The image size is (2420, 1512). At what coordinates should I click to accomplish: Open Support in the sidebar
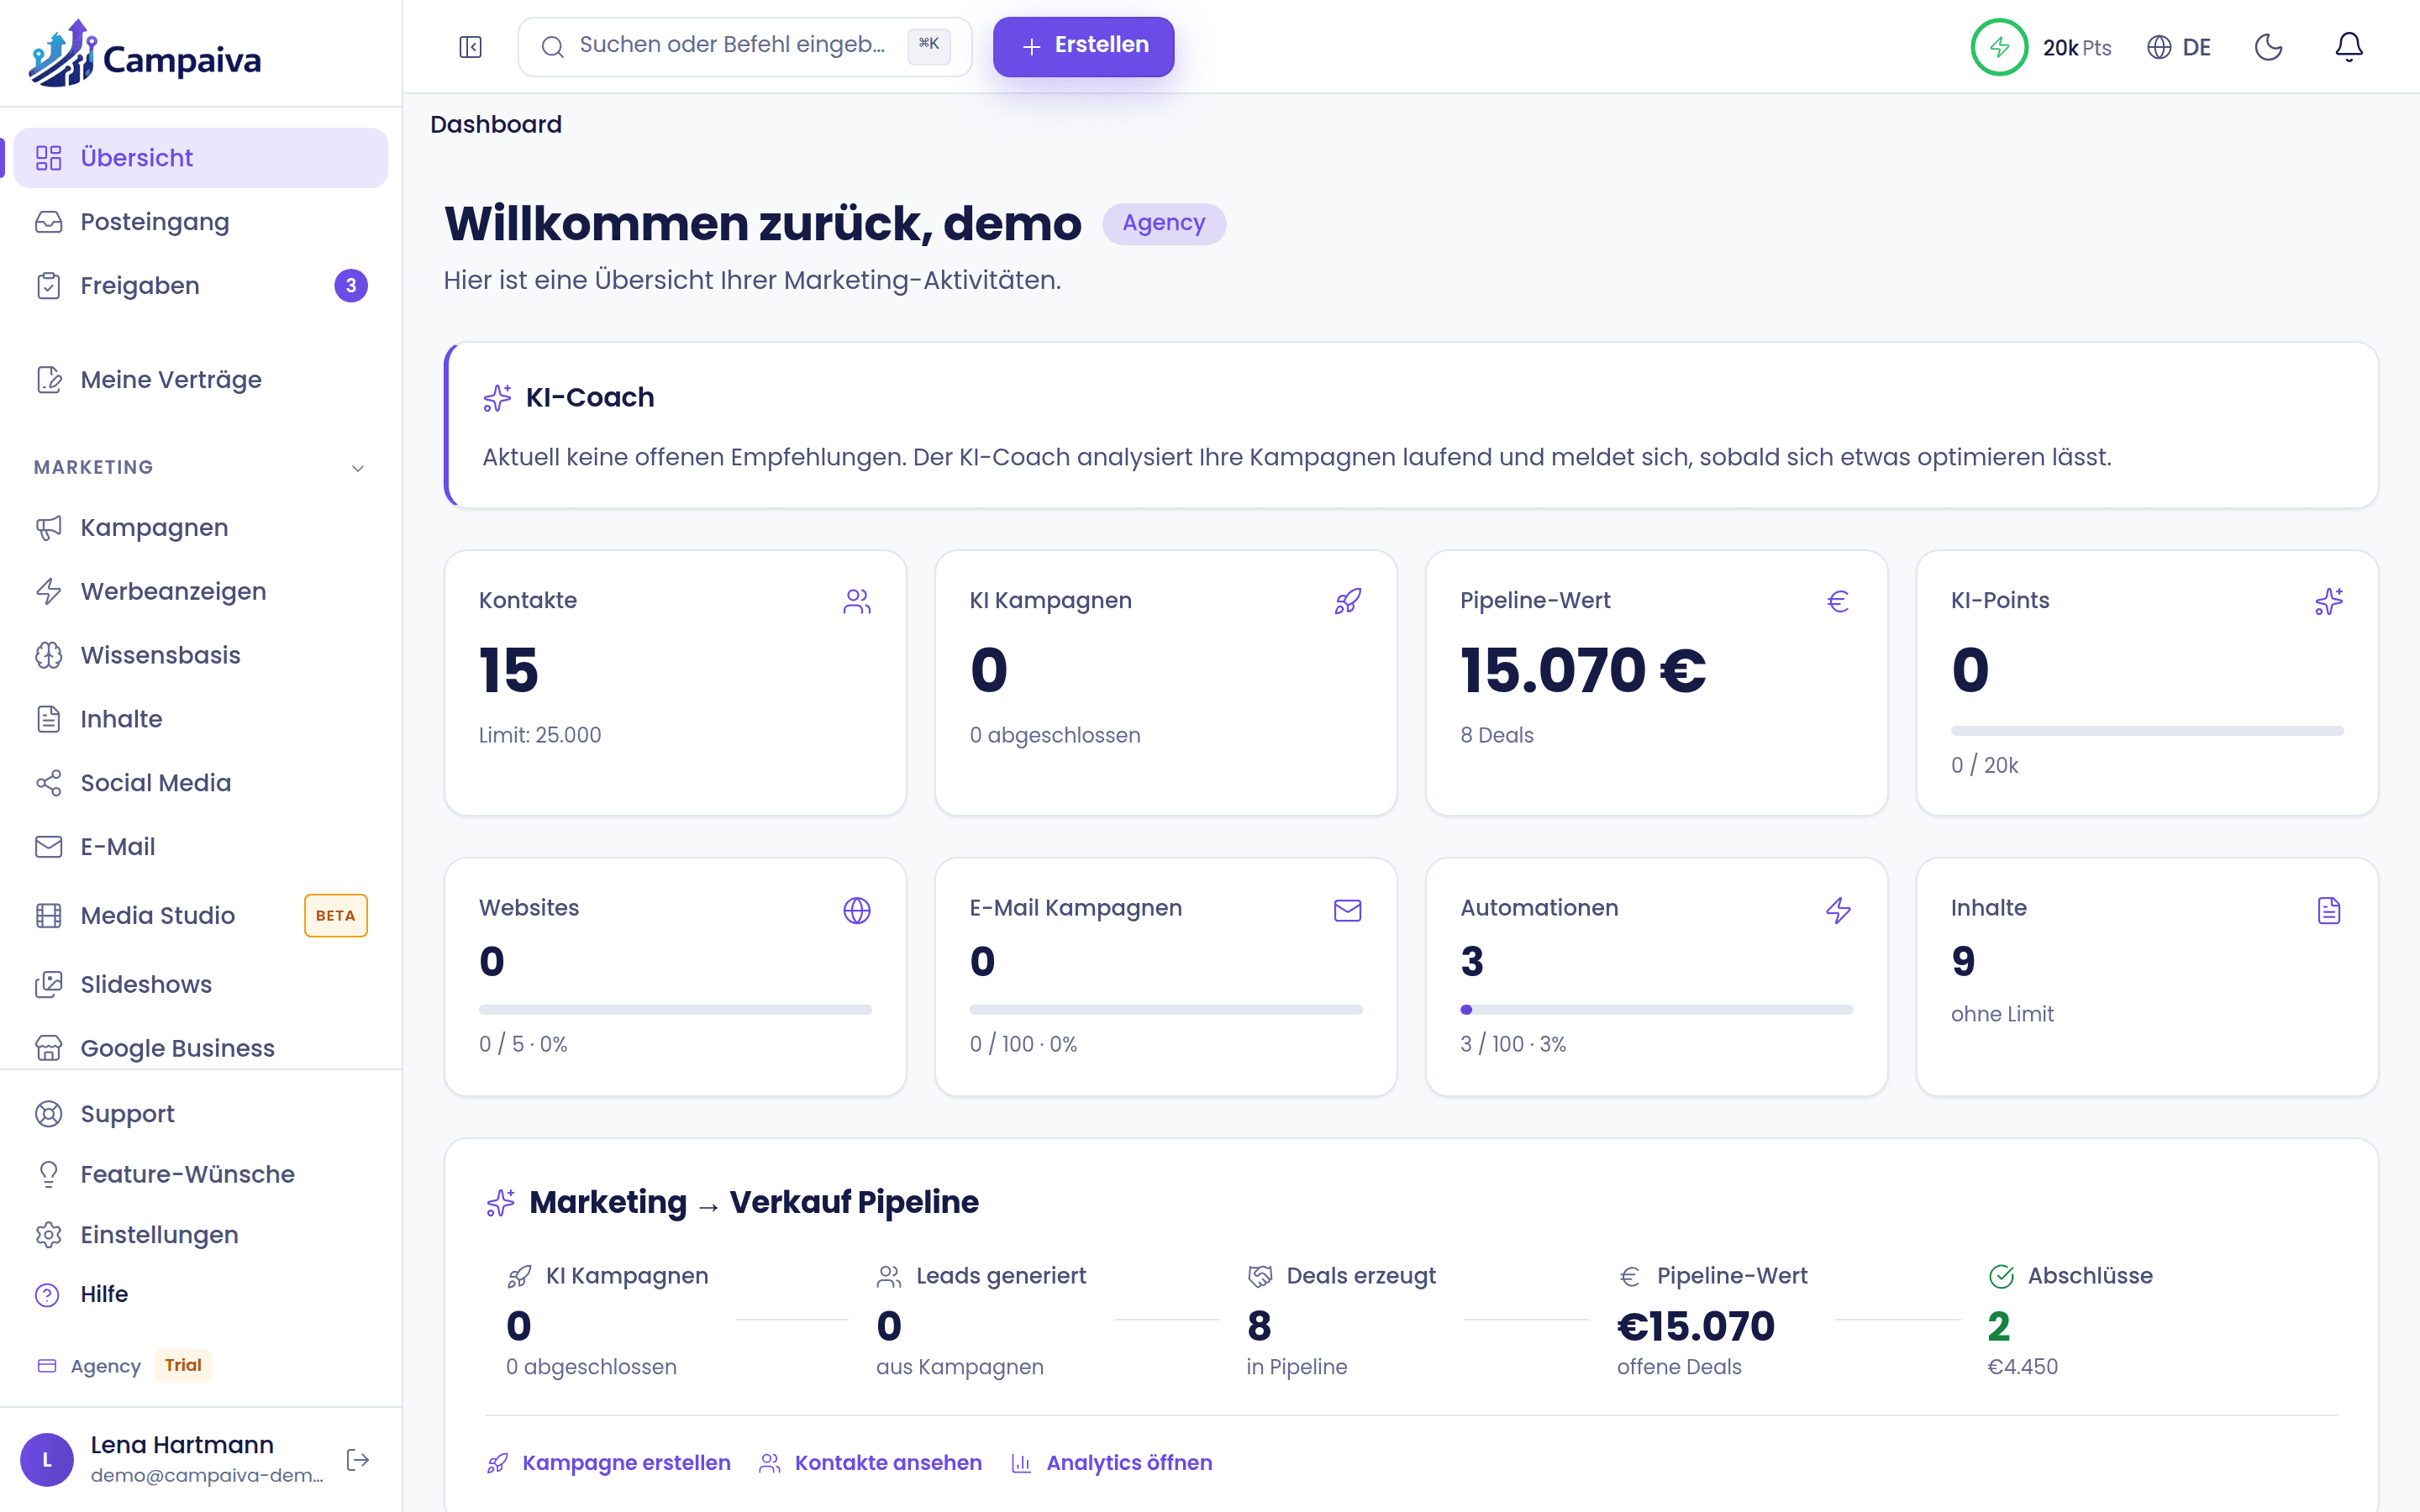pos(200,1114)
